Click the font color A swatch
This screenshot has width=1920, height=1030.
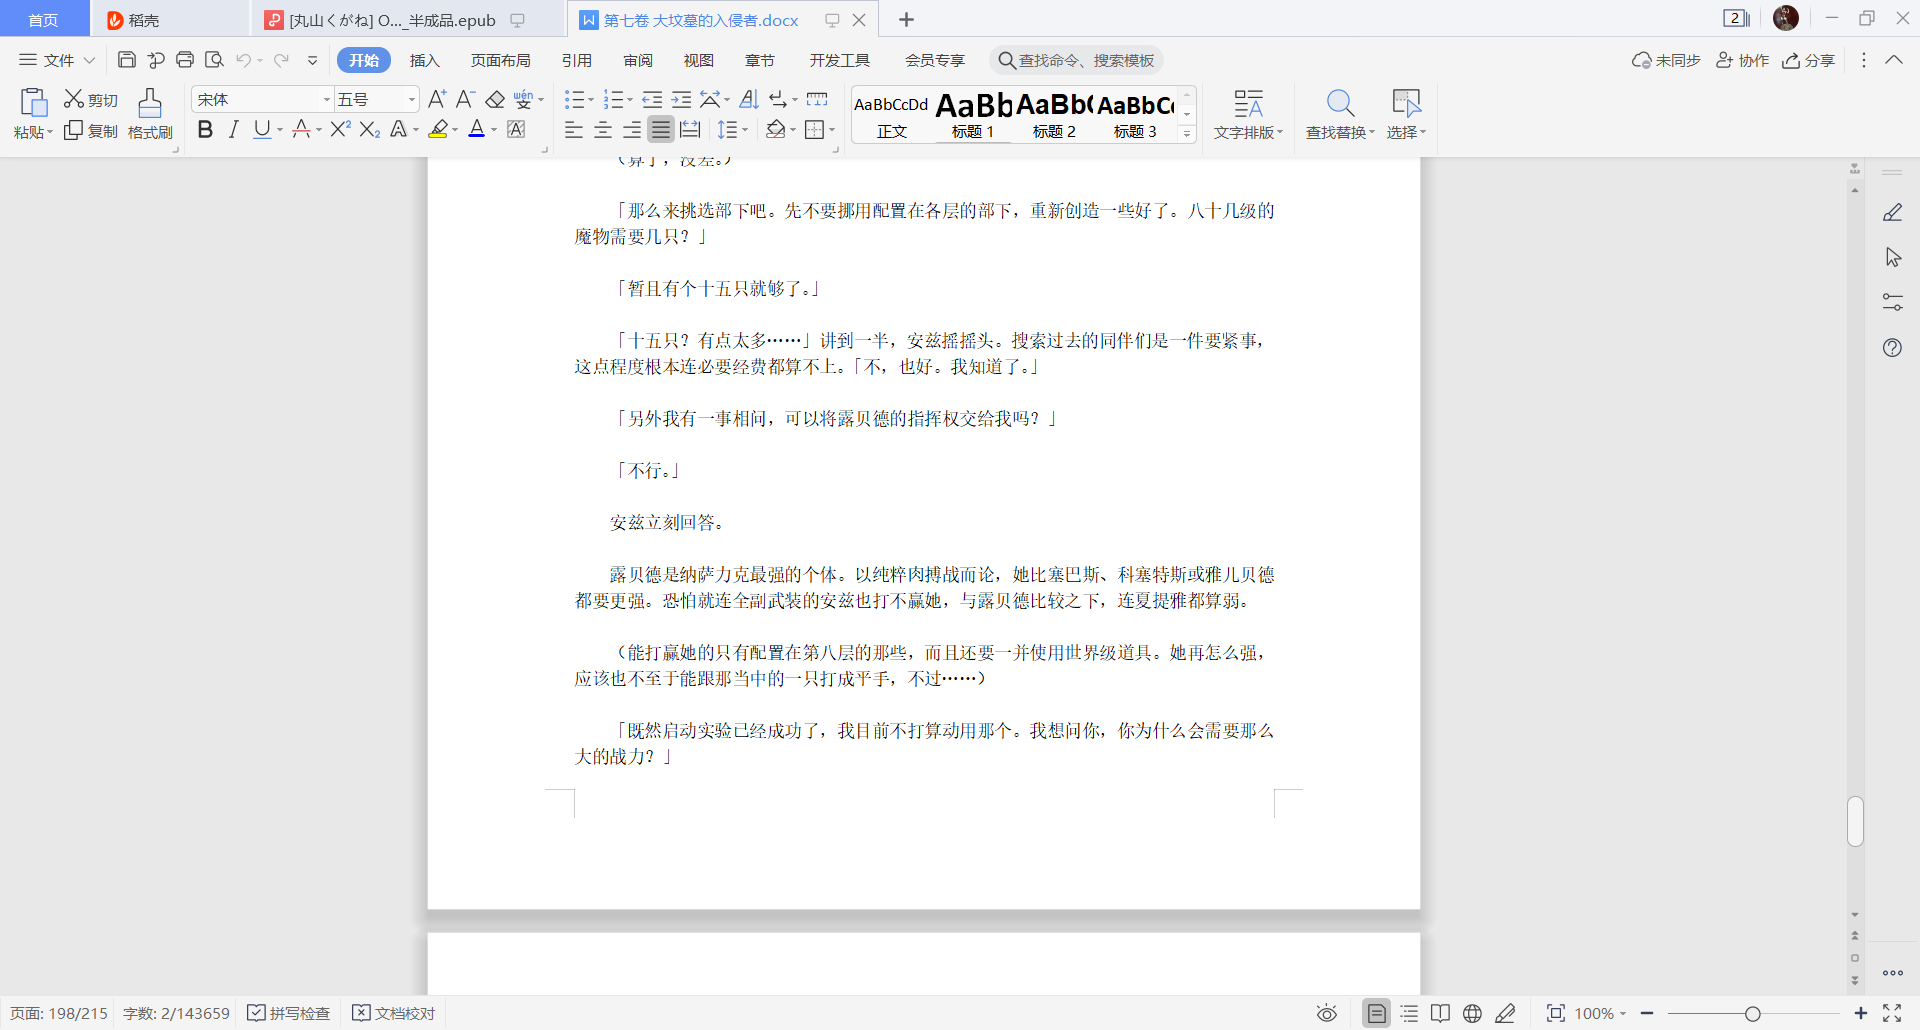(x=477, y=129)
